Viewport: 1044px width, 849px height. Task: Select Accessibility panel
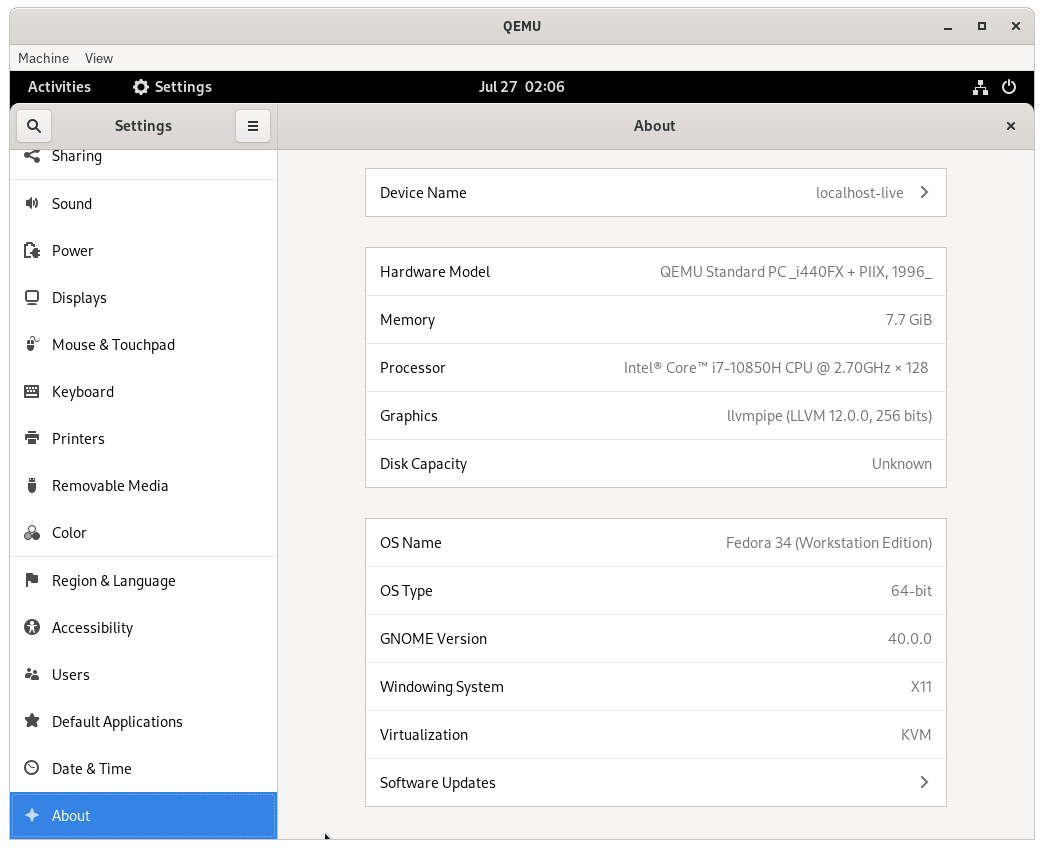tap(144, 628)
